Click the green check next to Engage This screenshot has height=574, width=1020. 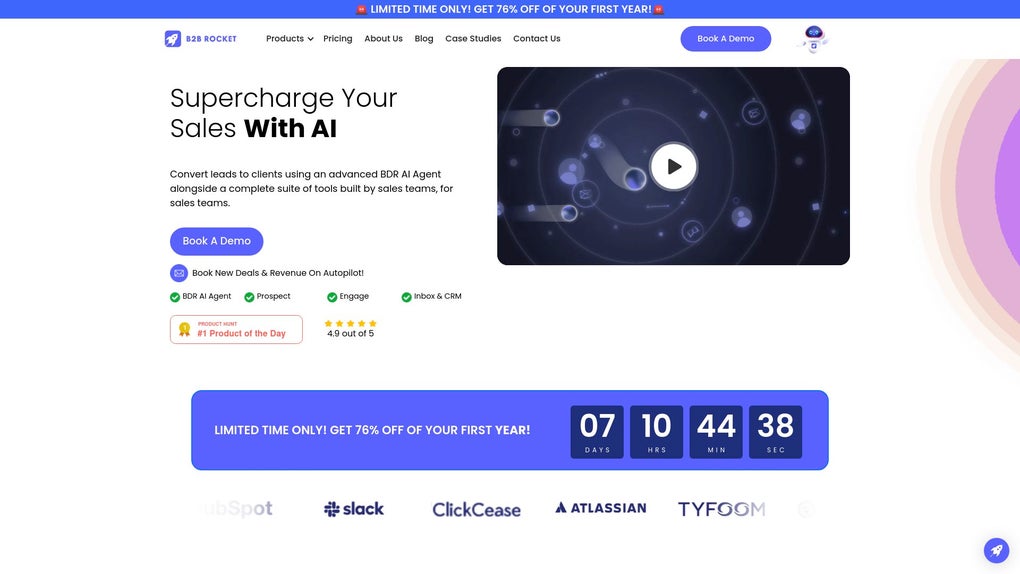tap(332, 297)
